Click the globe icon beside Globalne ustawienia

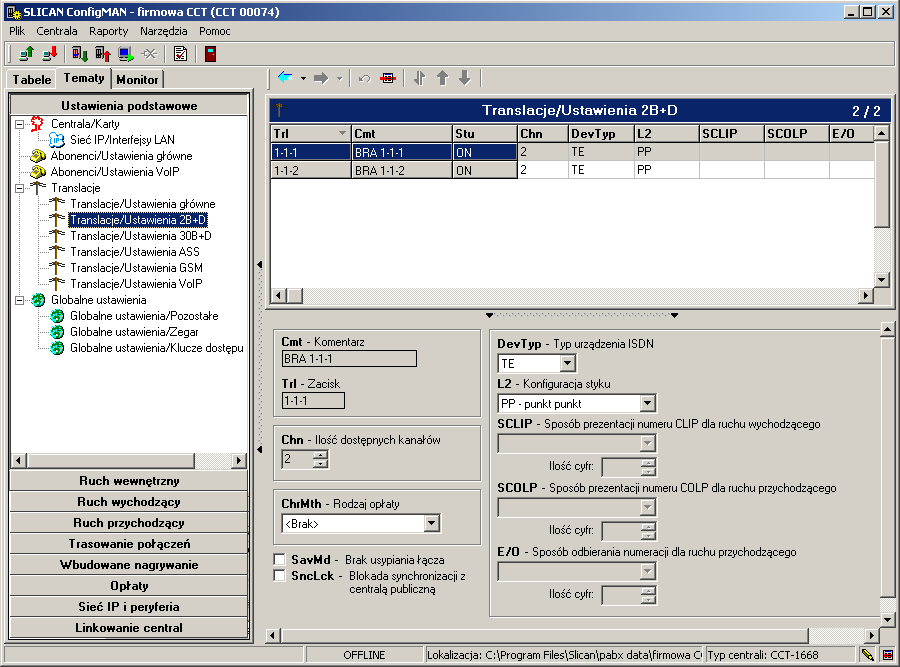38,300
